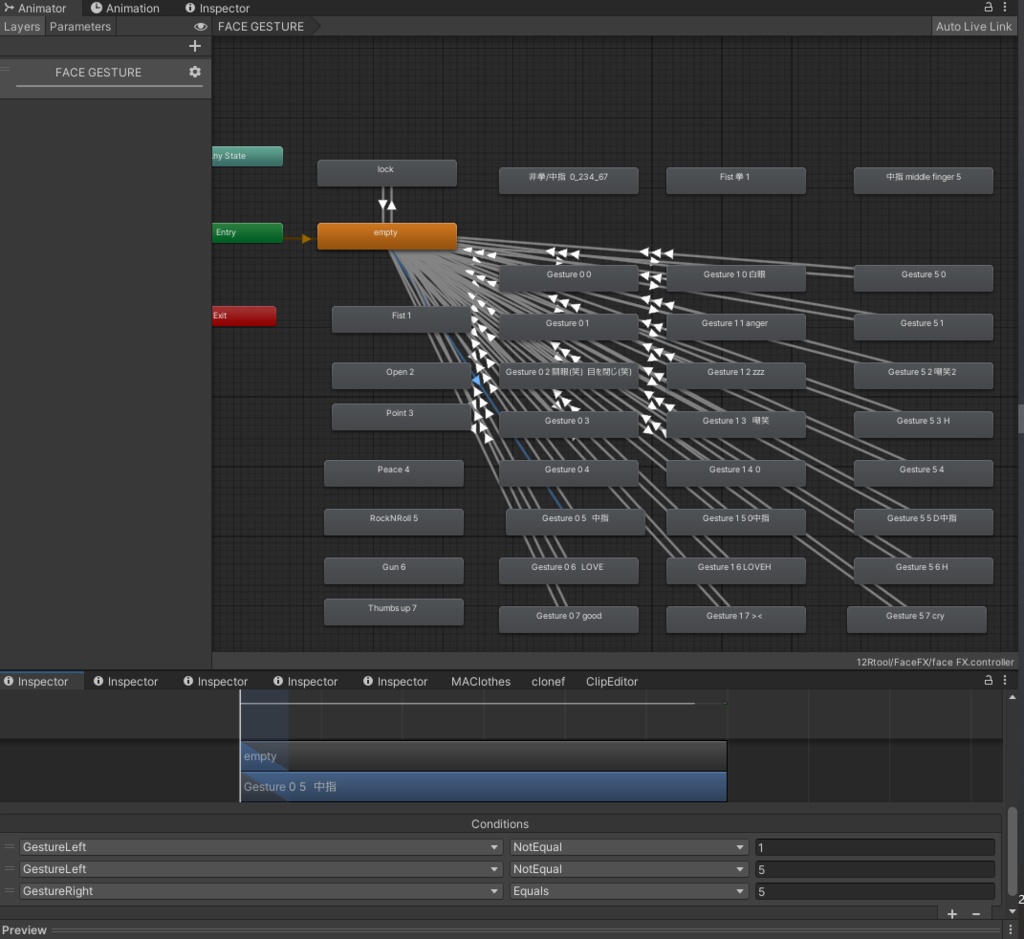This screenshot has width=1024, height=939.
Task: Remove condition with the minus button
Action: (976, 914)
